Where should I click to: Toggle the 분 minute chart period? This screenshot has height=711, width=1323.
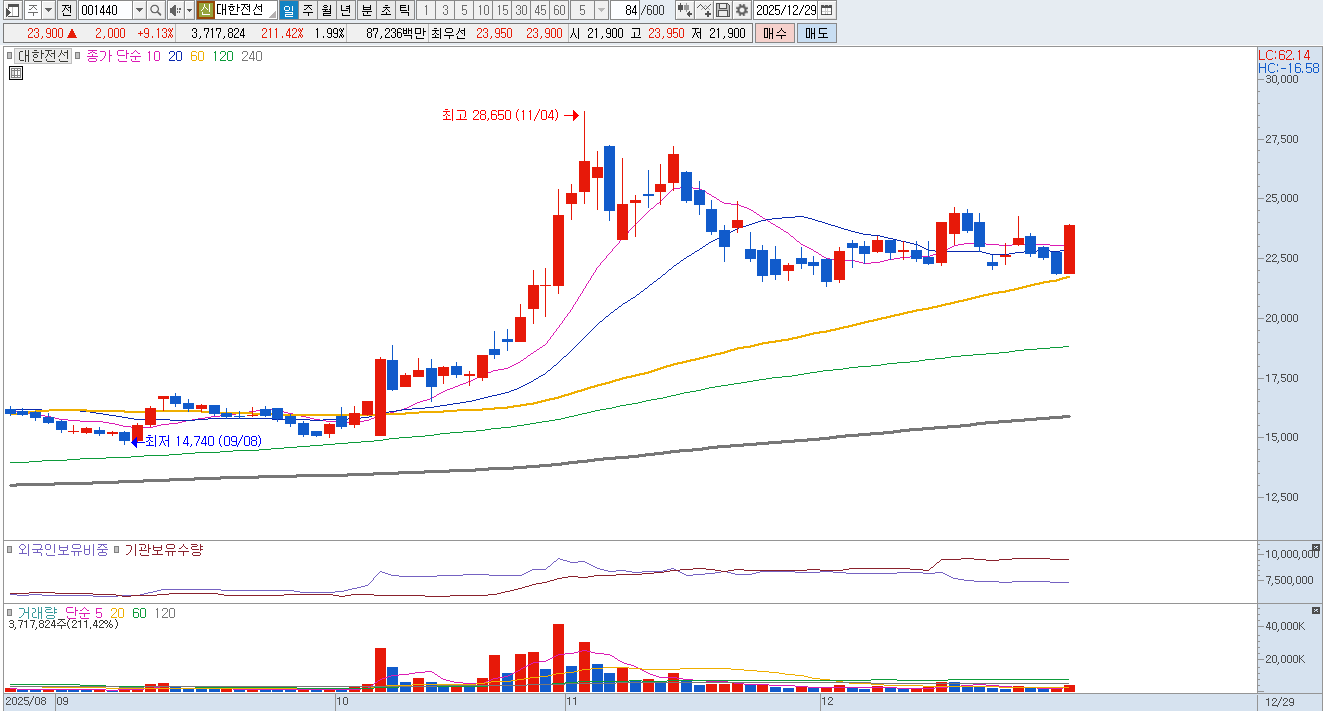tap(366, 10)
